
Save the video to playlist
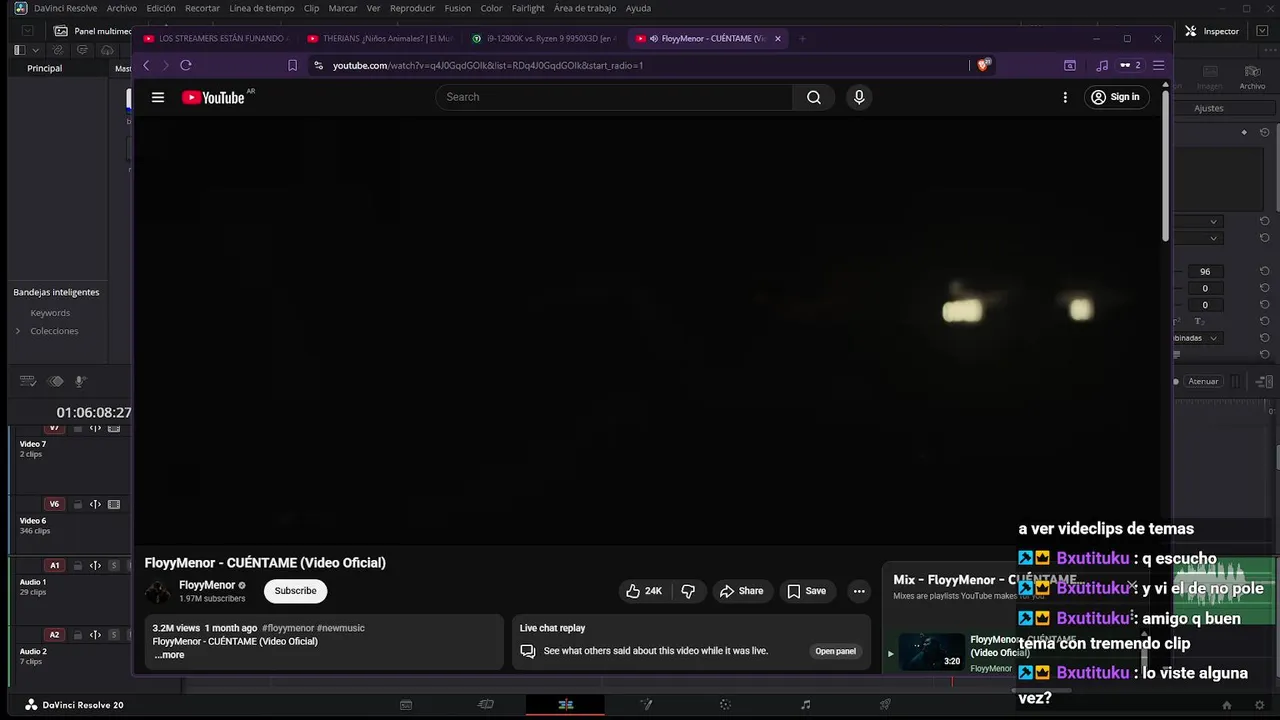click(x=806, y=591)
